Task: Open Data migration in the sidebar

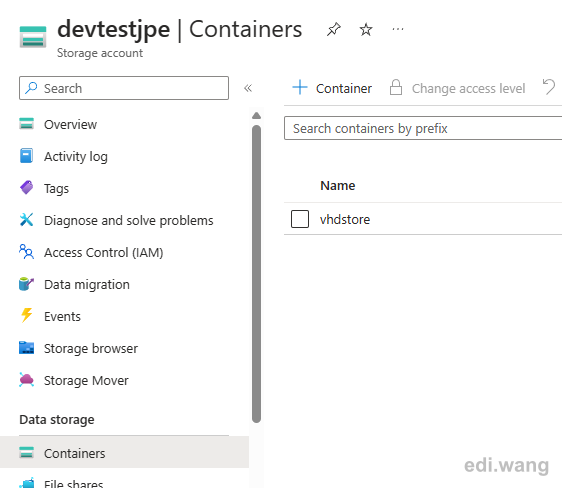Action: click(87, 284)
